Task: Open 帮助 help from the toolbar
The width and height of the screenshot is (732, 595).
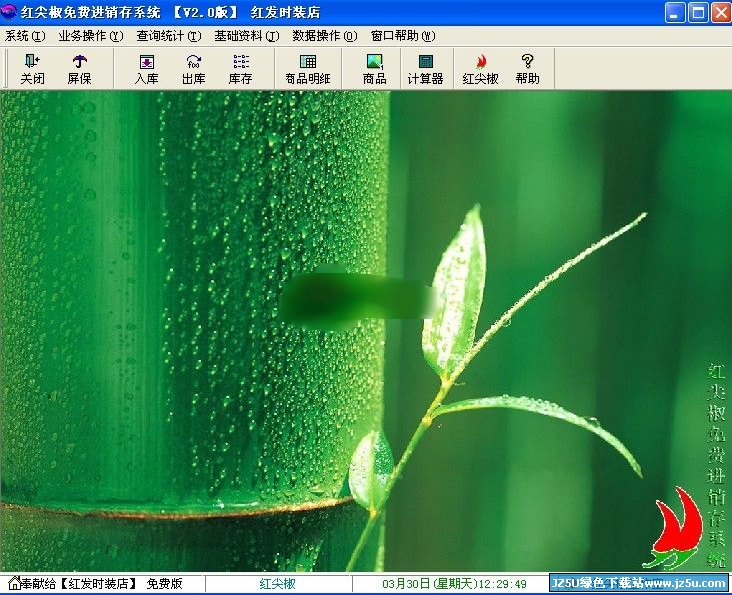Action: (x=527, y=68)
